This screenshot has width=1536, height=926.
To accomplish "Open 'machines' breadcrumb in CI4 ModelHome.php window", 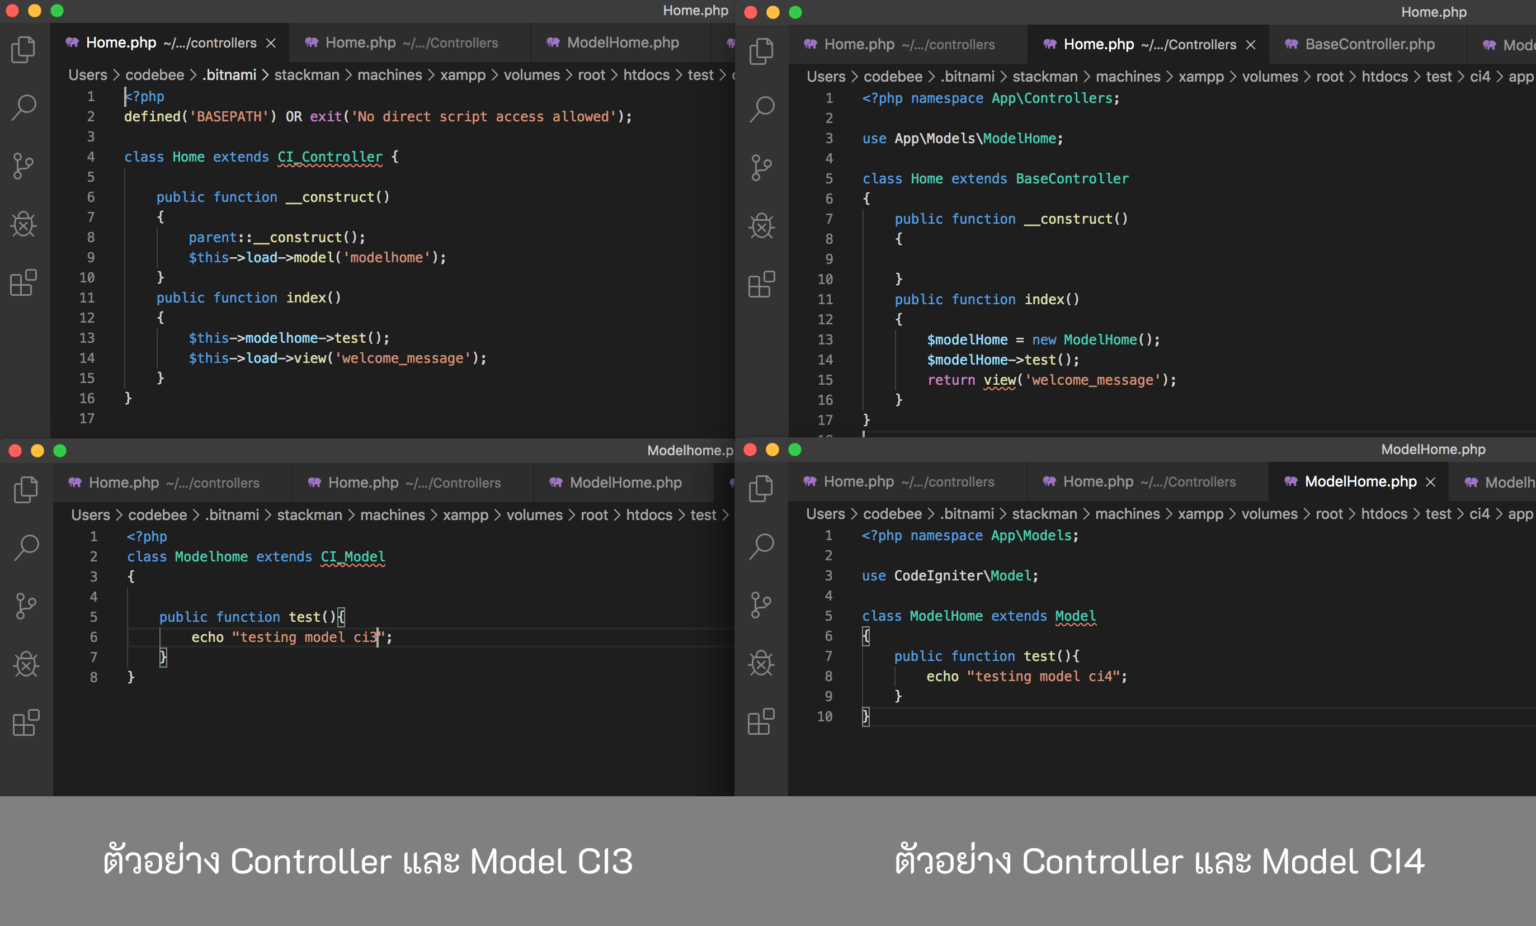I will (x=1127, y=514).
